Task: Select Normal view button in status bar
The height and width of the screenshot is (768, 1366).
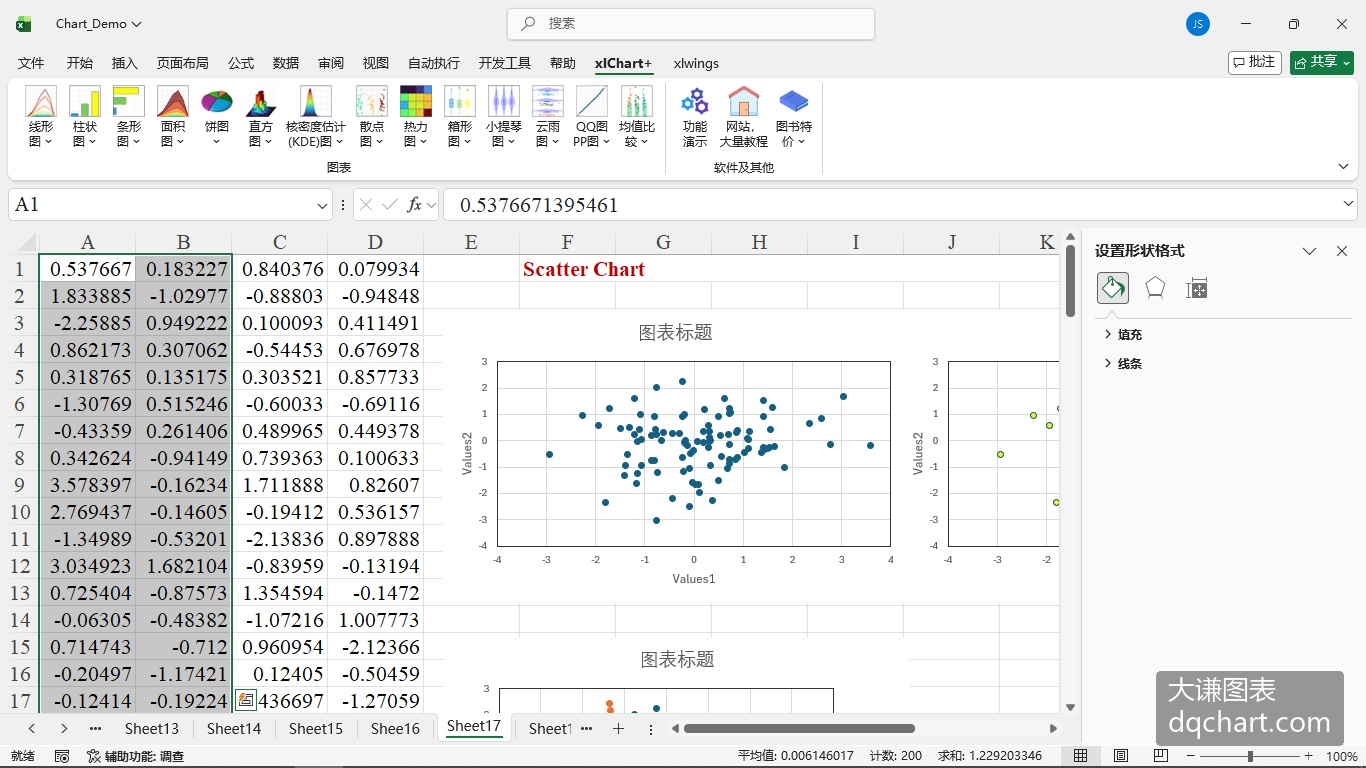Action: [1080, 756]
